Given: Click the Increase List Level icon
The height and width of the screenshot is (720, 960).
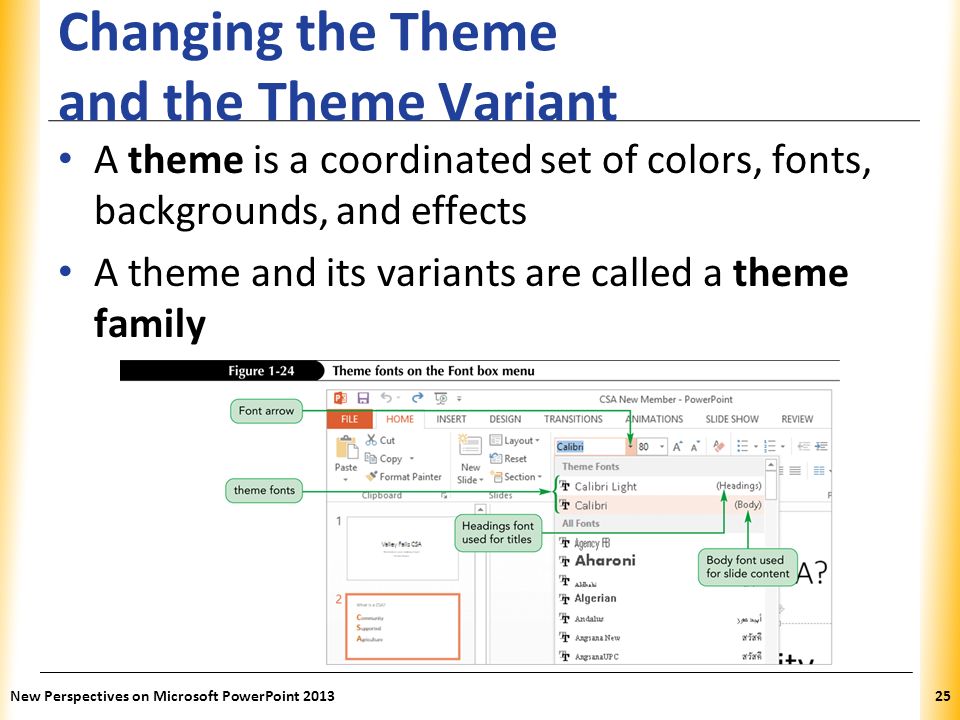Looking at the screenshot, I should click(x=822, y=446).
